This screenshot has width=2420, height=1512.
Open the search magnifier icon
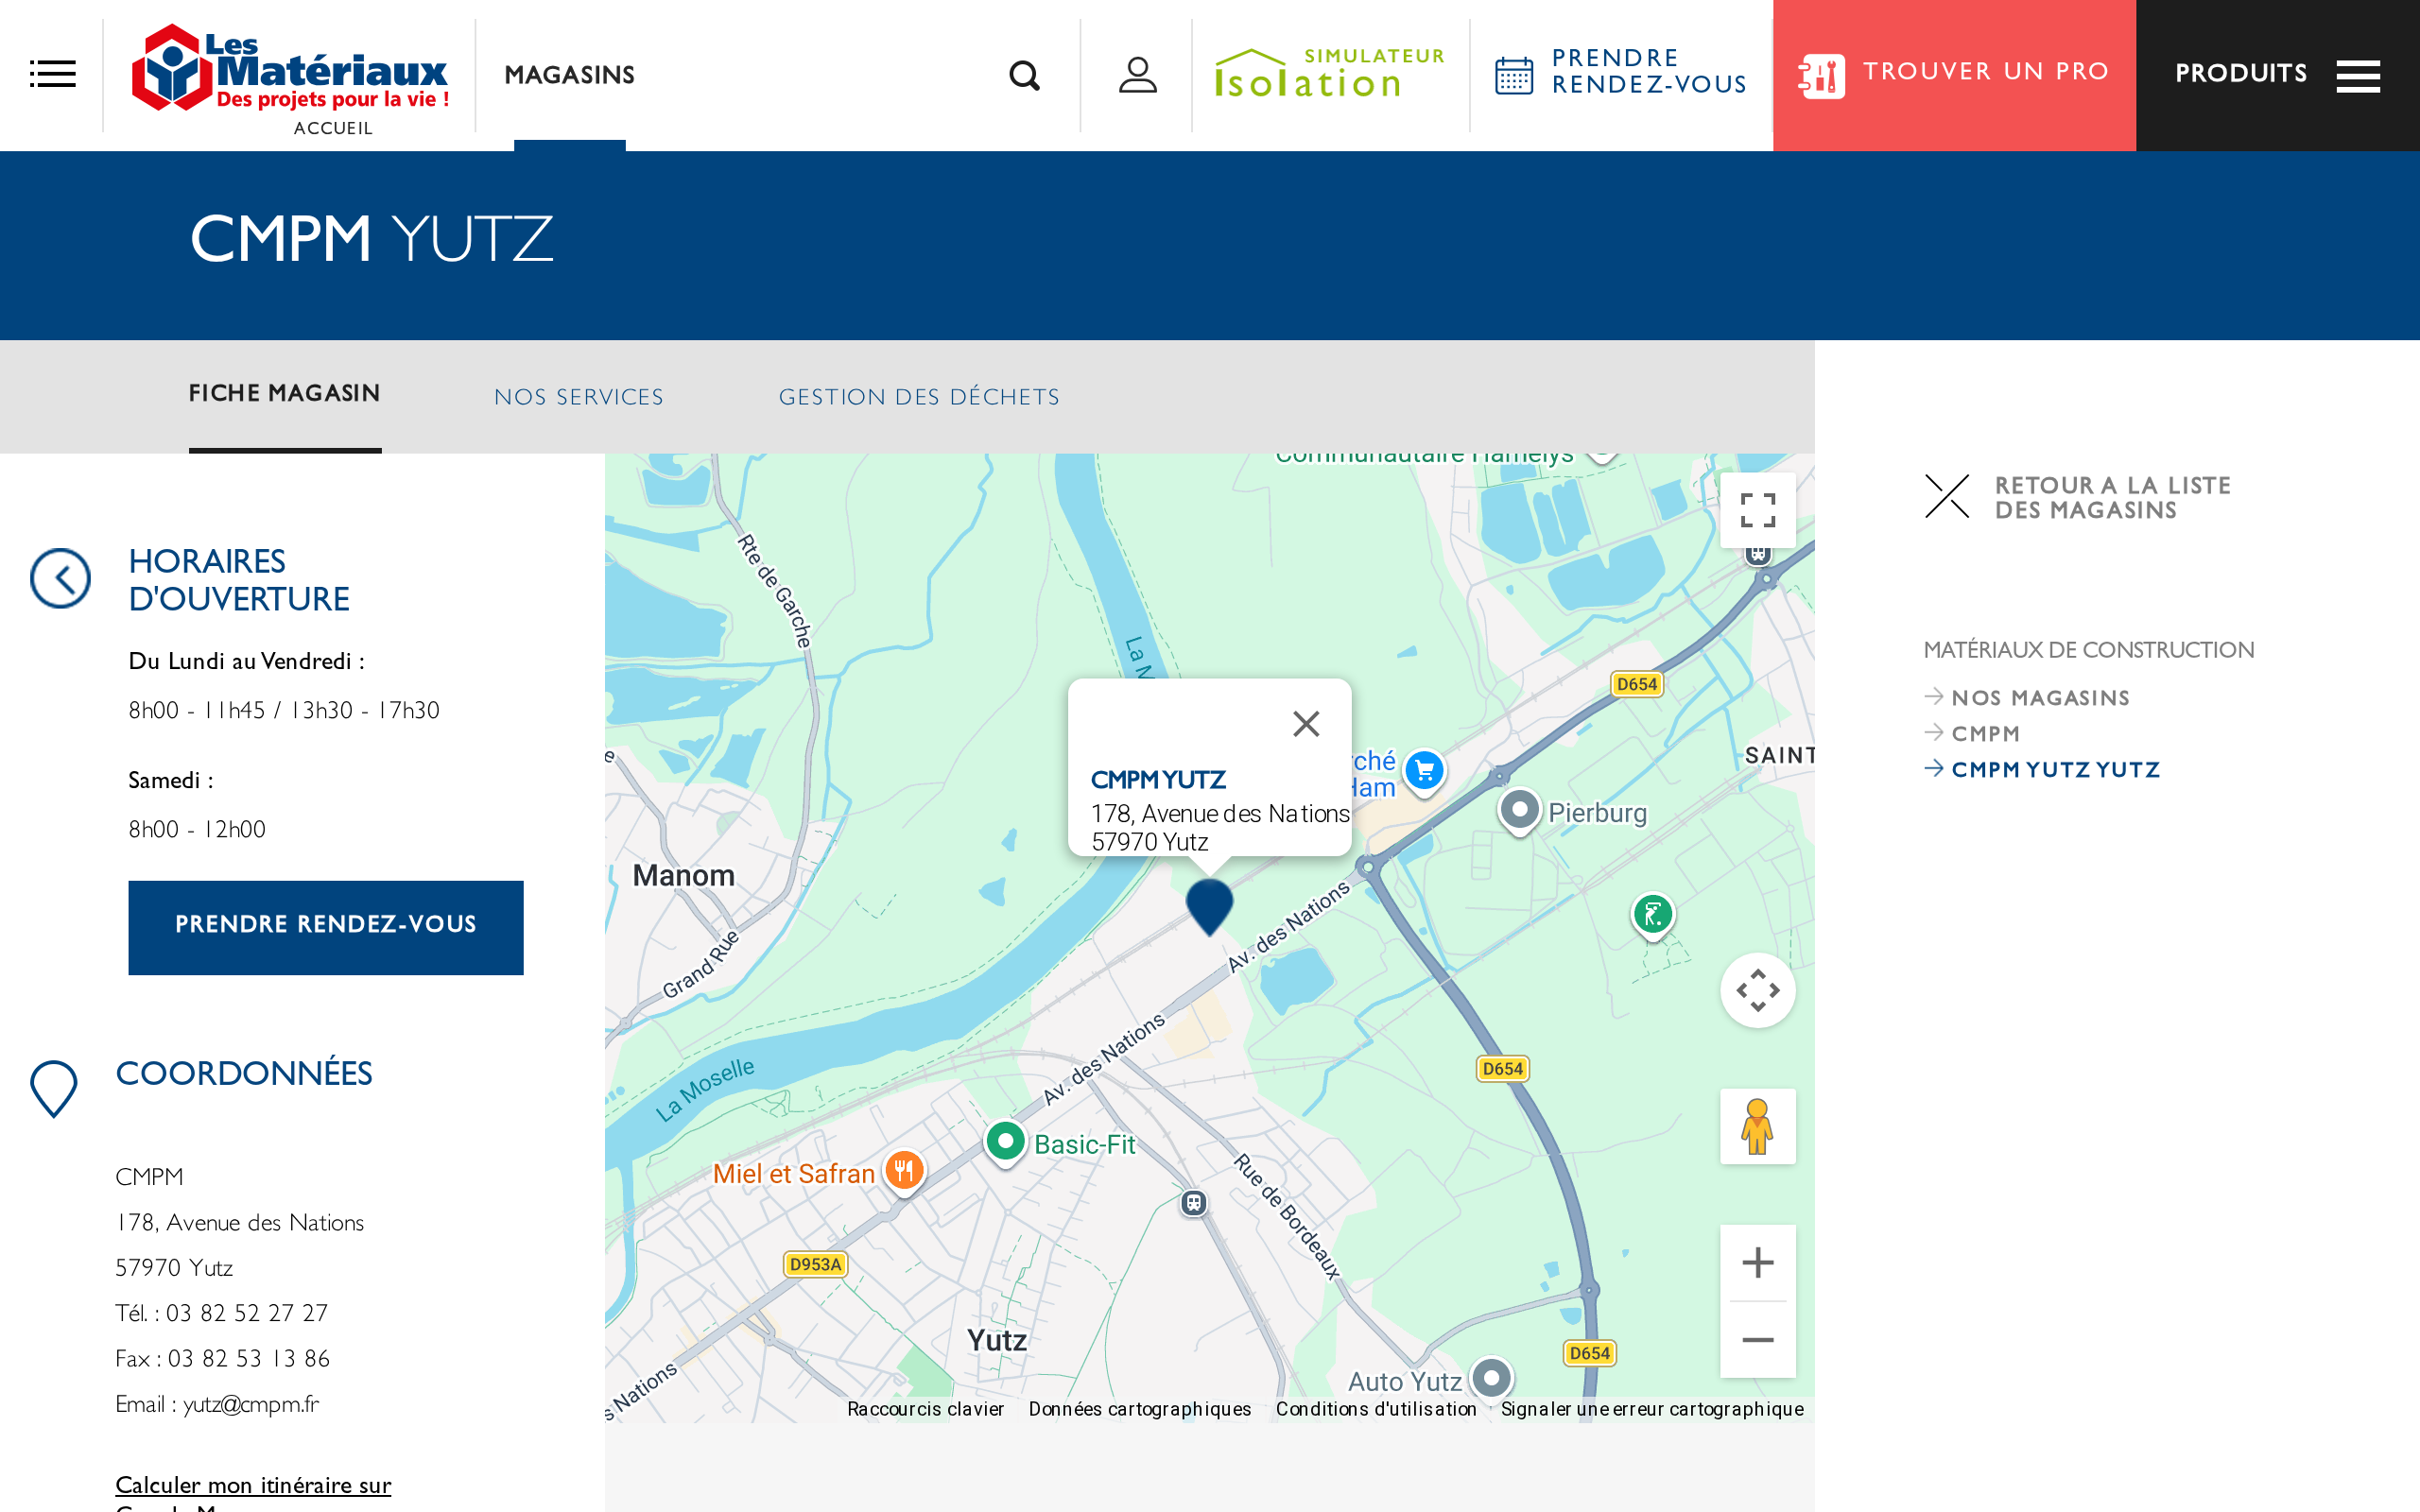click(x=1024, y=75)
